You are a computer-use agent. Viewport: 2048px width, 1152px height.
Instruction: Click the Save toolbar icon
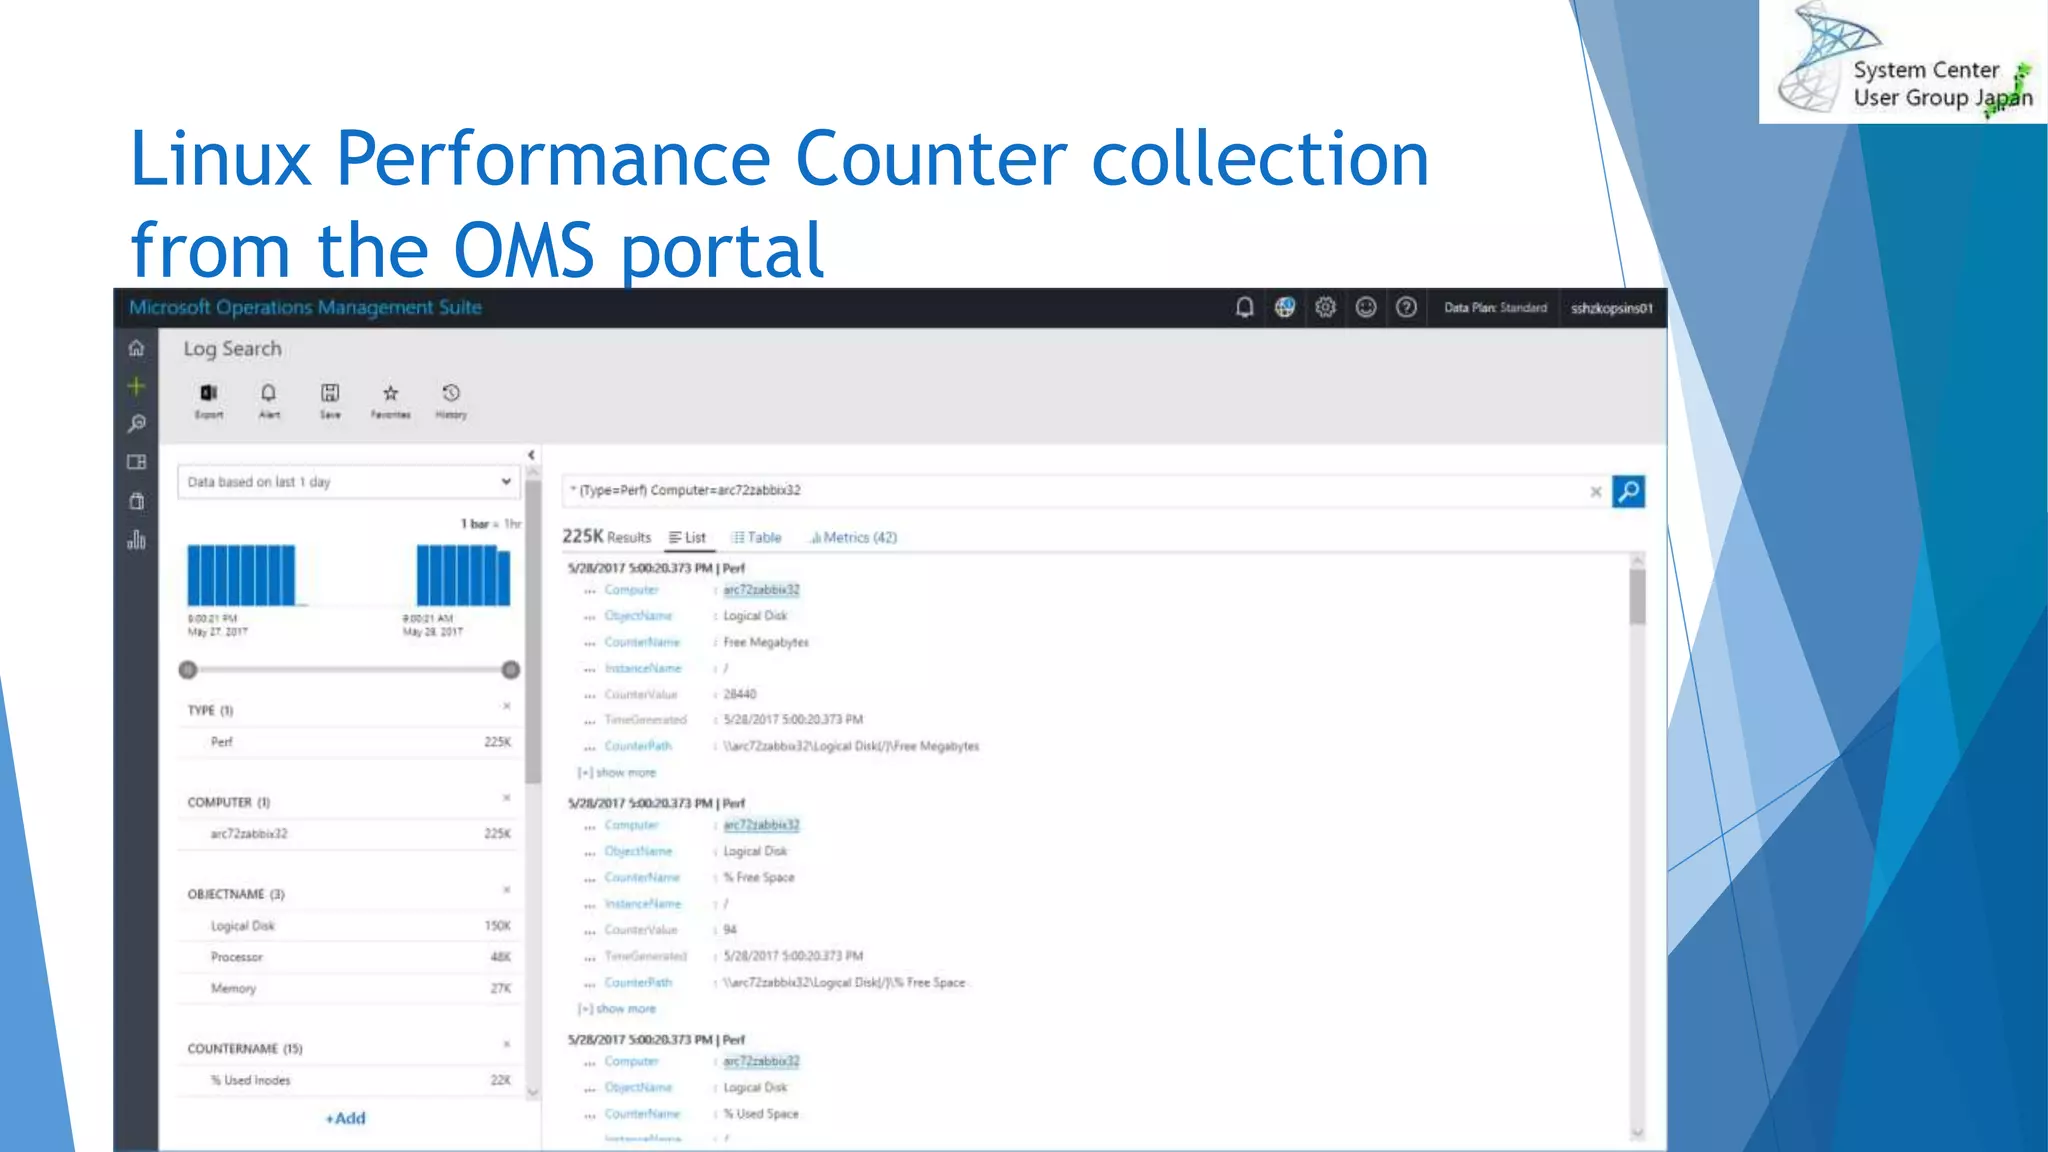click(330, 400)
